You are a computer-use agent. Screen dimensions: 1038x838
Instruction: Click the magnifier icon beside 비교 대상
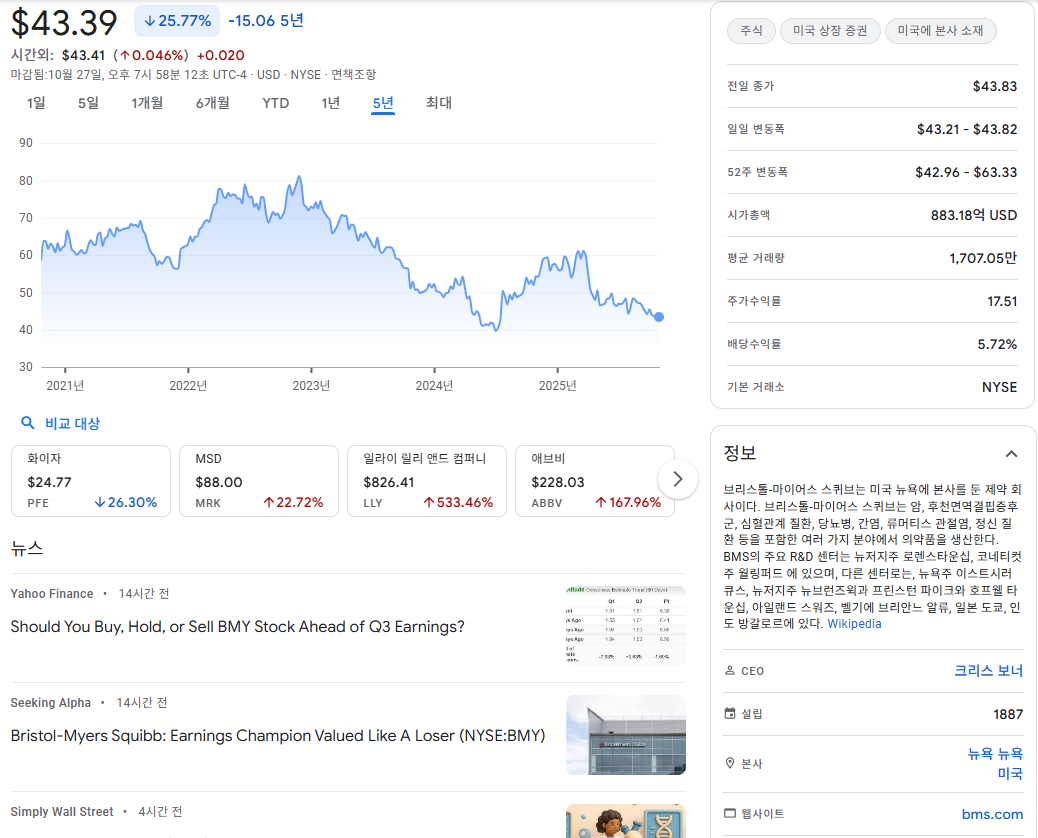tap(27, 423)
